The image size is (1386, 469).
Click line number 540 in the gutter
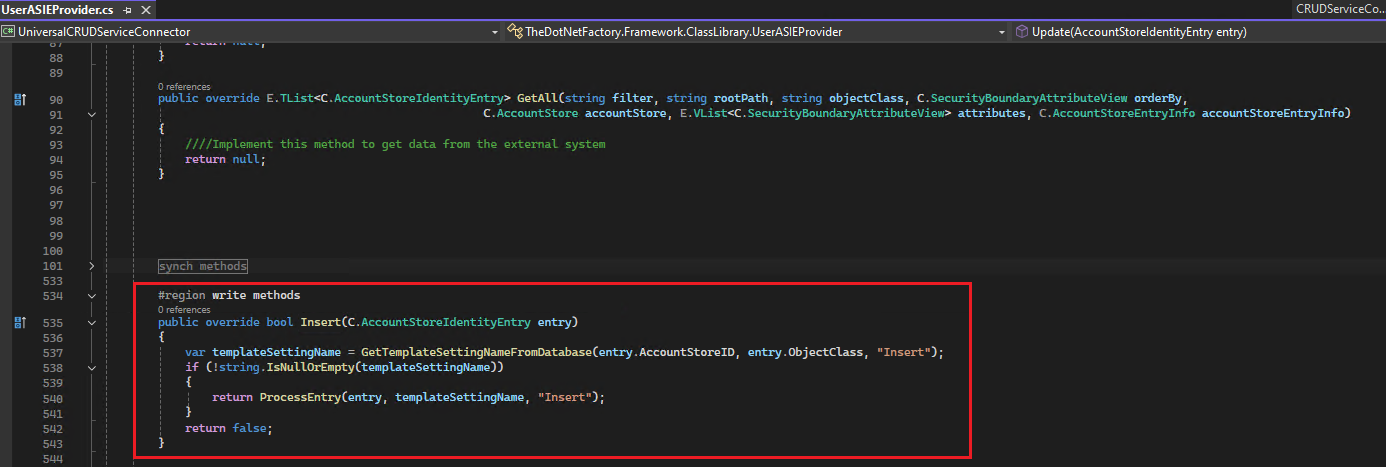pyautogui.click(x=53, y=398)
